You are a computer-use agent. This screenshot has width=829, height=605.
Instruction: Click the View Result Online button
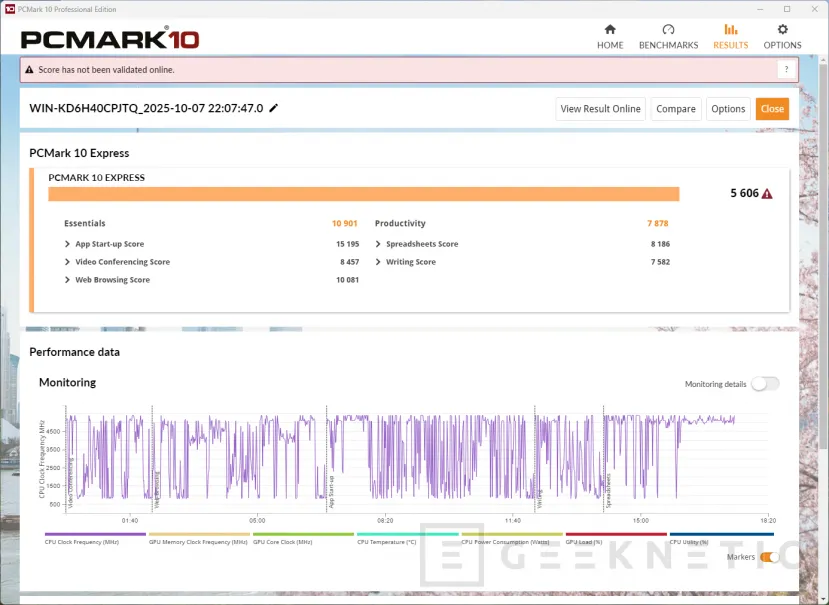tap(600, 109)
